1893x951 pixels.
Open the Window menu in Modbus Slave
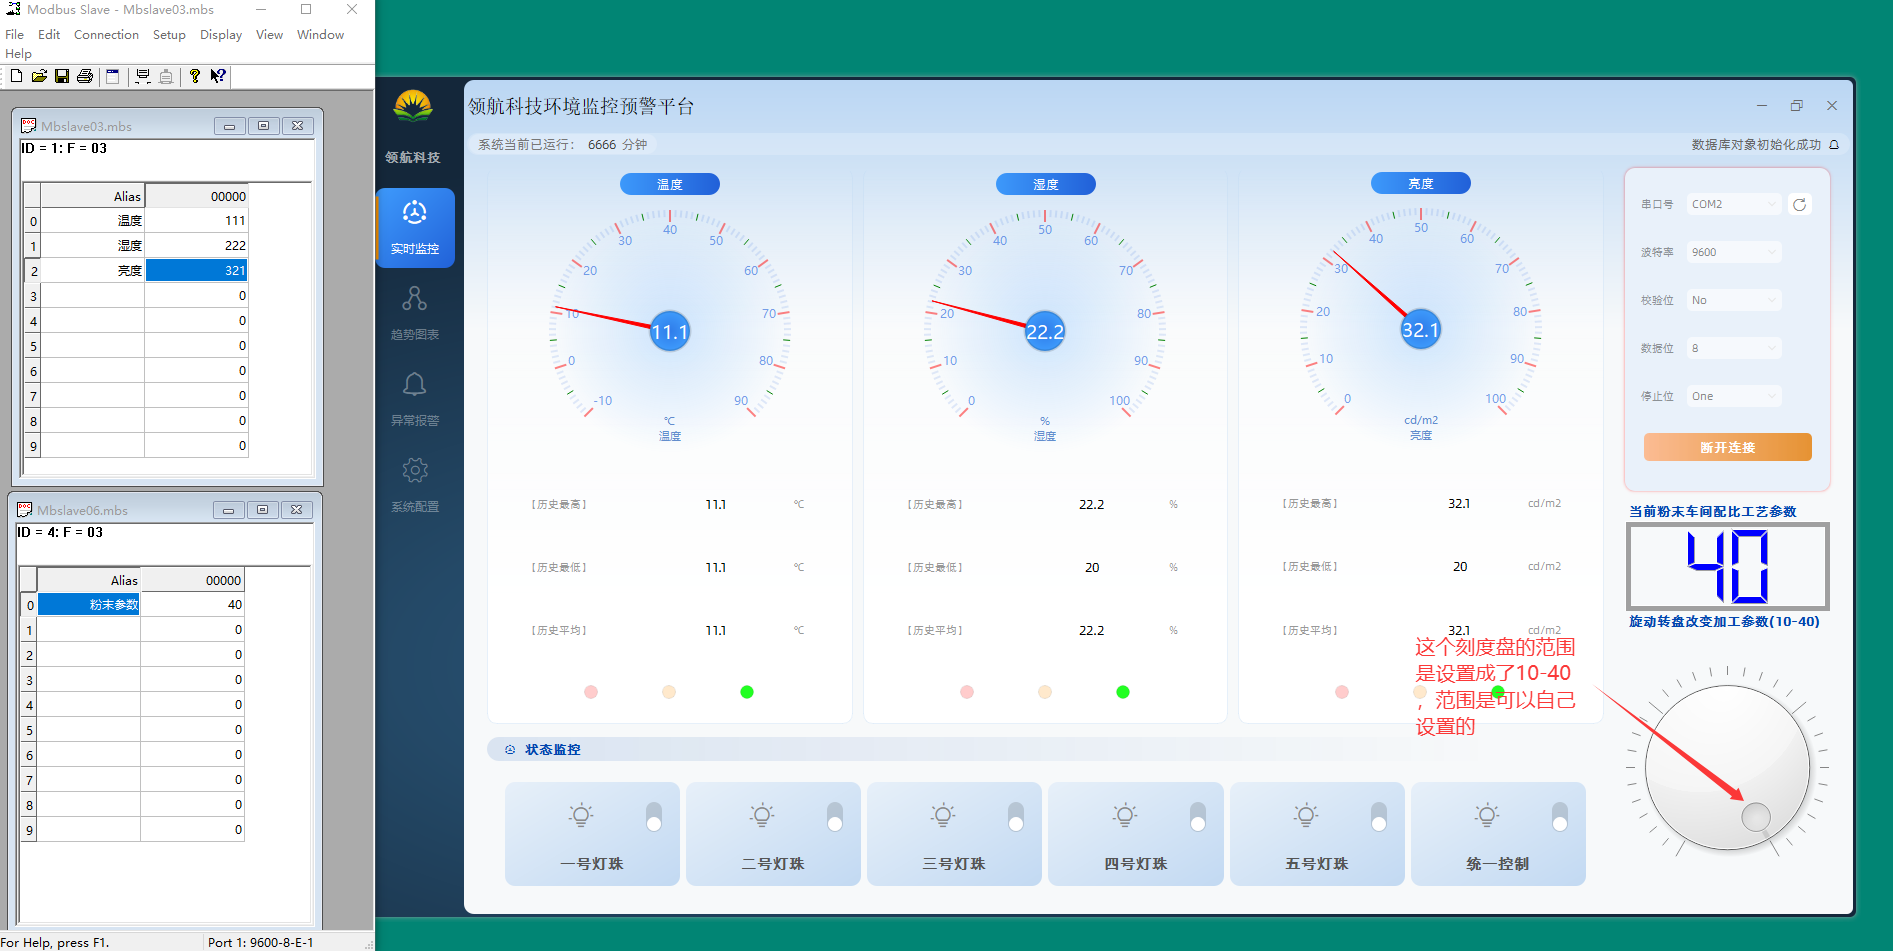(320, 34)
